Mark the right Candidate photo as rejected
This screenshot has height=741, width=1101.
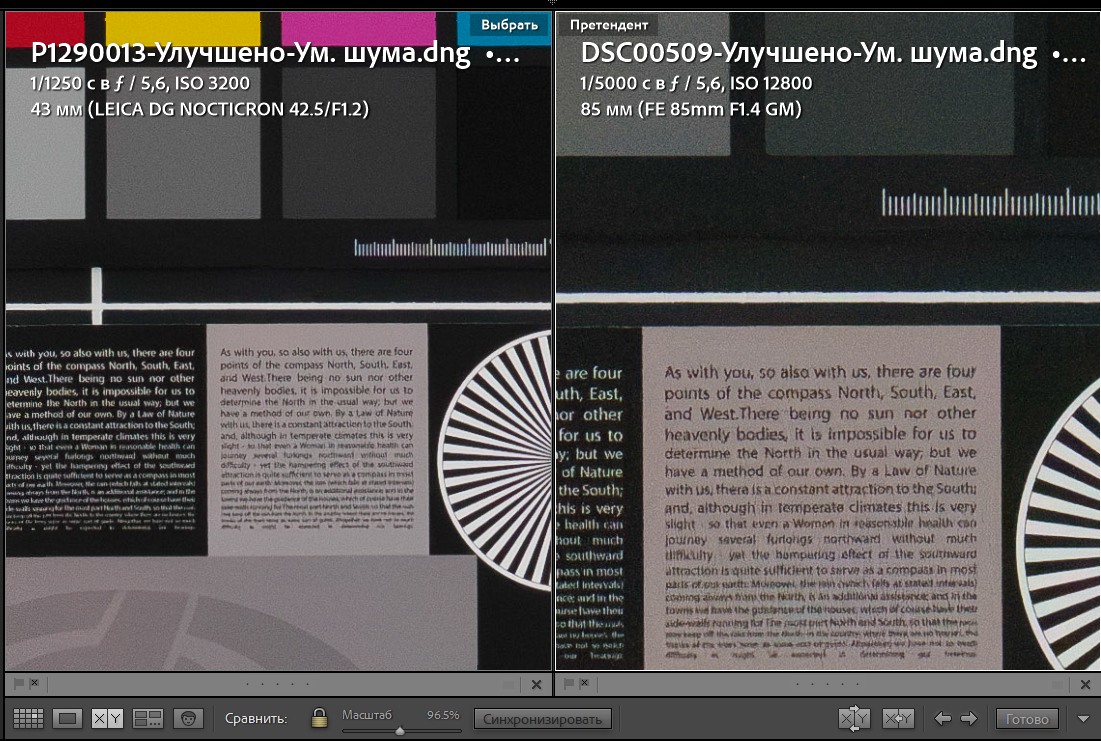click(585, 683)
